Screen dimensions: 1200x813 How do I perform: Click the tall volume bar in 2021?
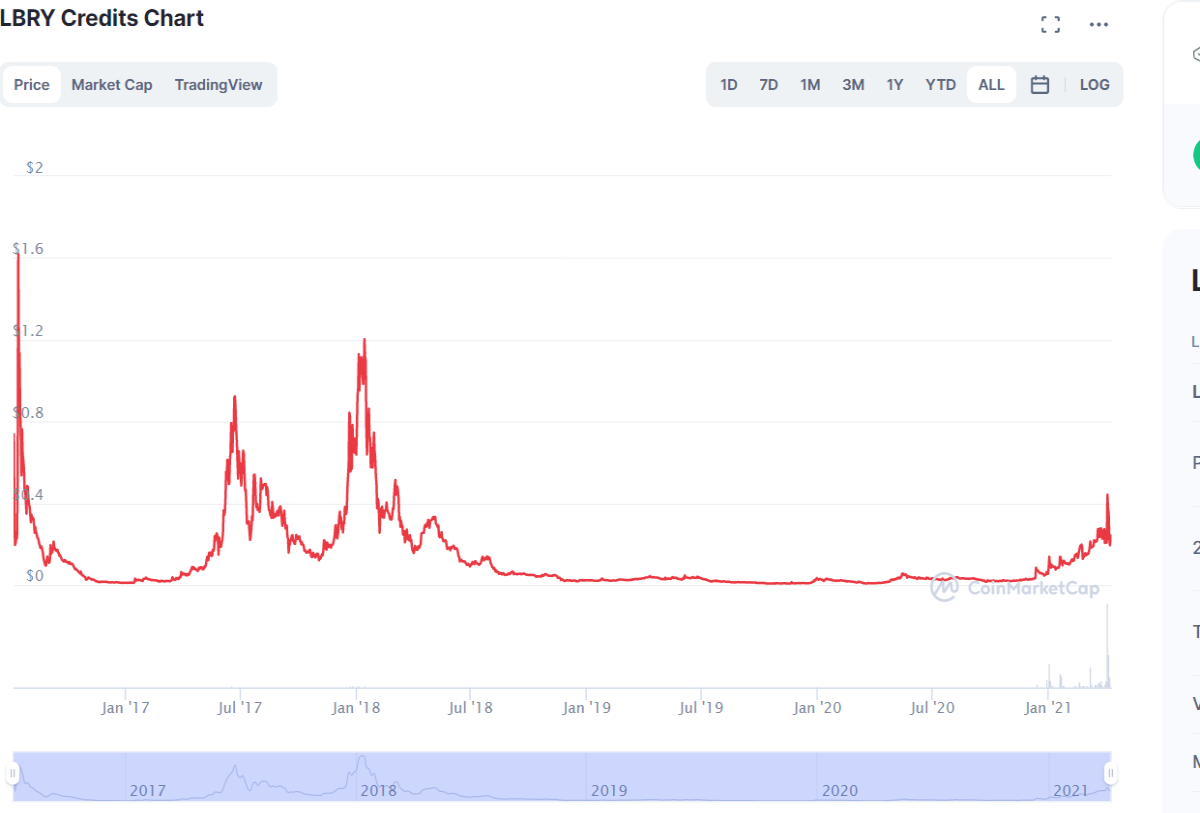[x=1107, y=646]
